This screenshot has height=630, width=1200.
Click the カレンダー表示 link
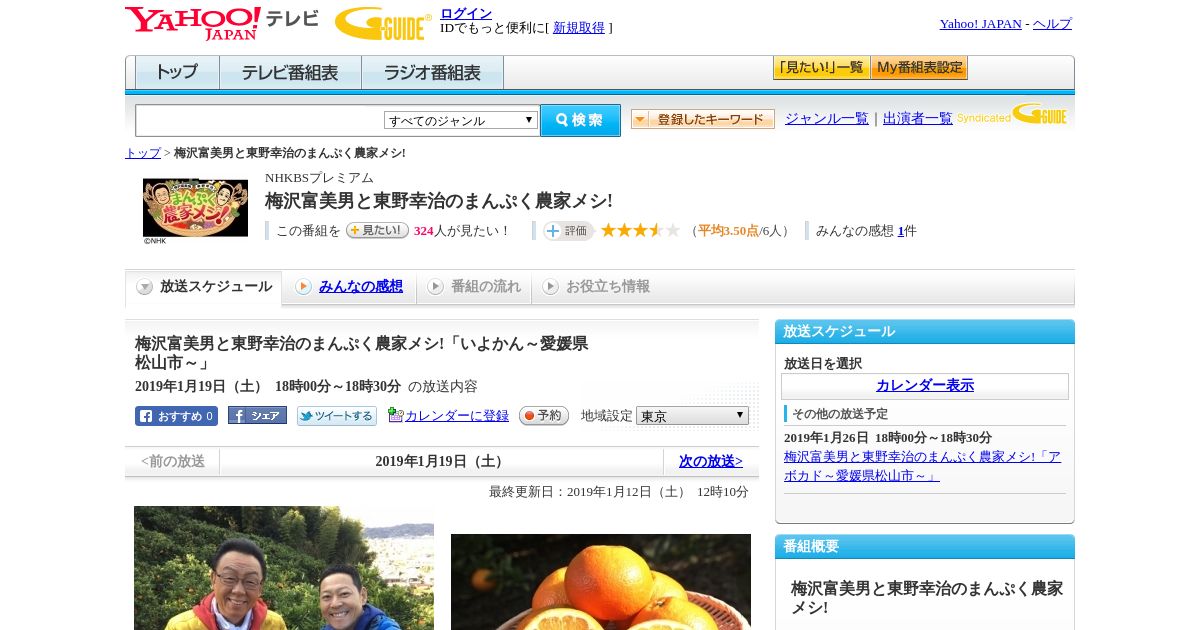pyautogui.click(x=925, y=386)
